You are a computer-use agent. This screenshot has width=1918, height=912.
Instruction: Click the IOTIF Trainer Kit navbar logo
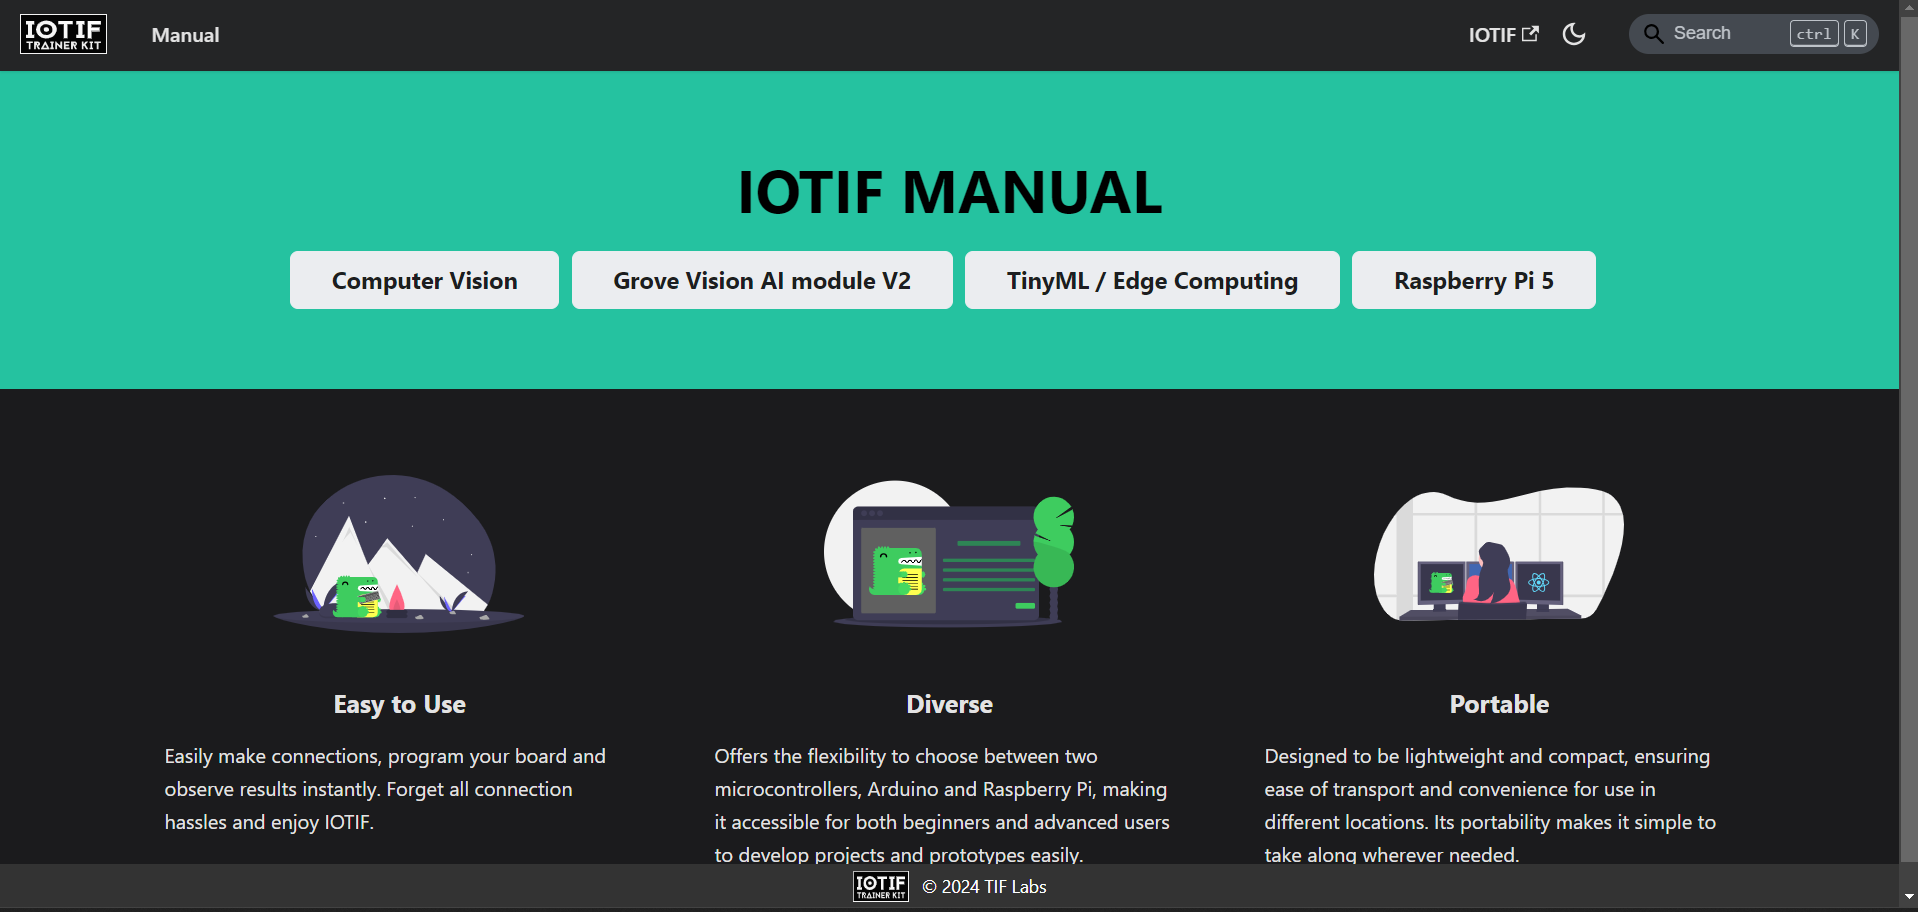click(64, 34)
